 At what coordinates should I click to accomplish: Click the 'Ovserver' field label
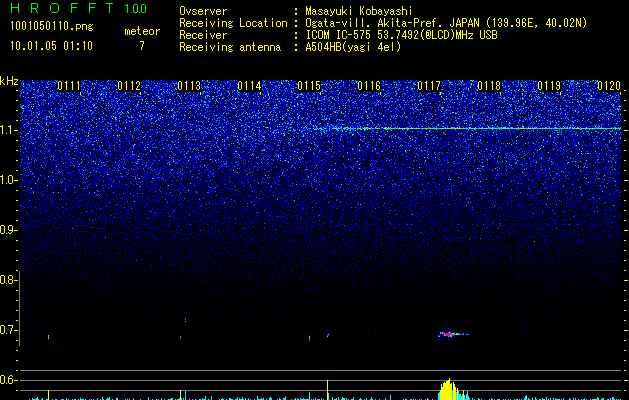pos(203,11)
